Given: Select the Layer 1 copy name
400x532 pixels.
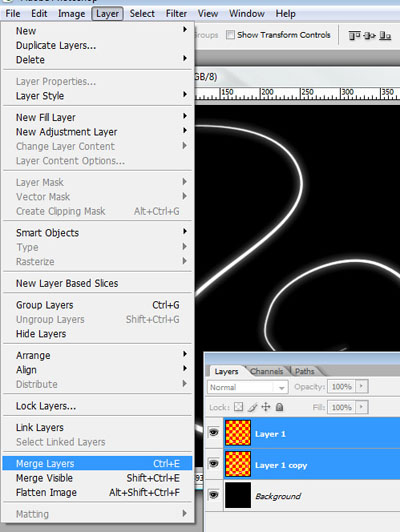Looking at the screenshot, I should pos(281,466).
